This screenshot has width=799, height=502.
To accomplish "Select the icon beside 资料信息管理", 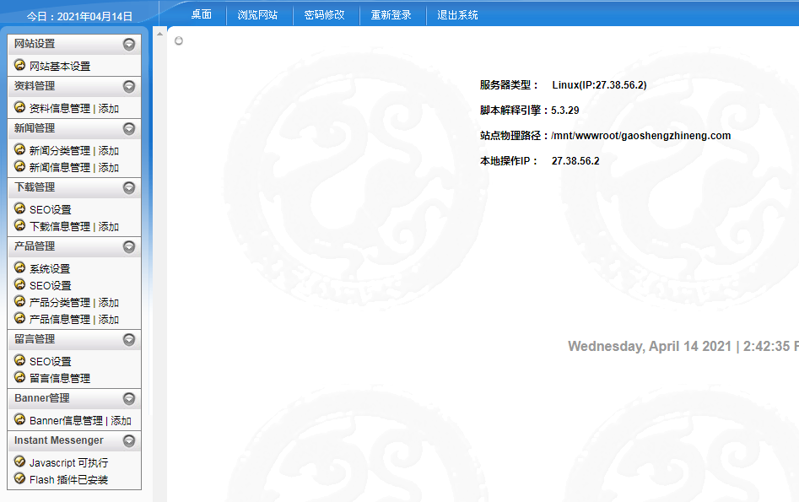I will [20, 108].
